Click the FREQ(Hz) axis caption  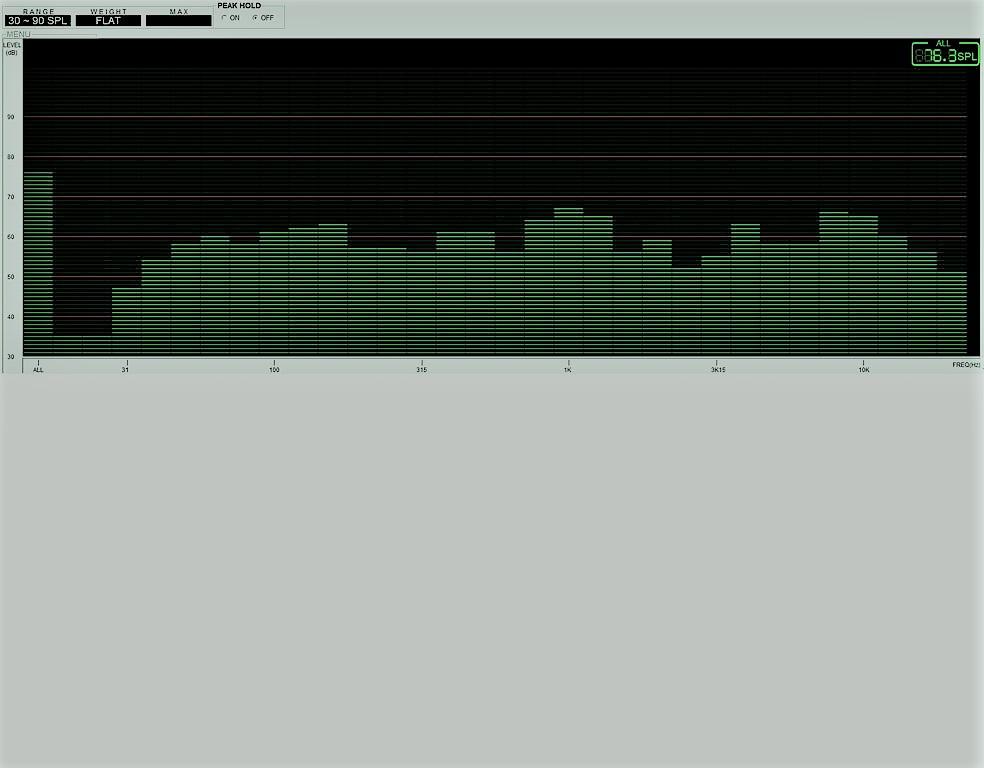pos(965,365)
